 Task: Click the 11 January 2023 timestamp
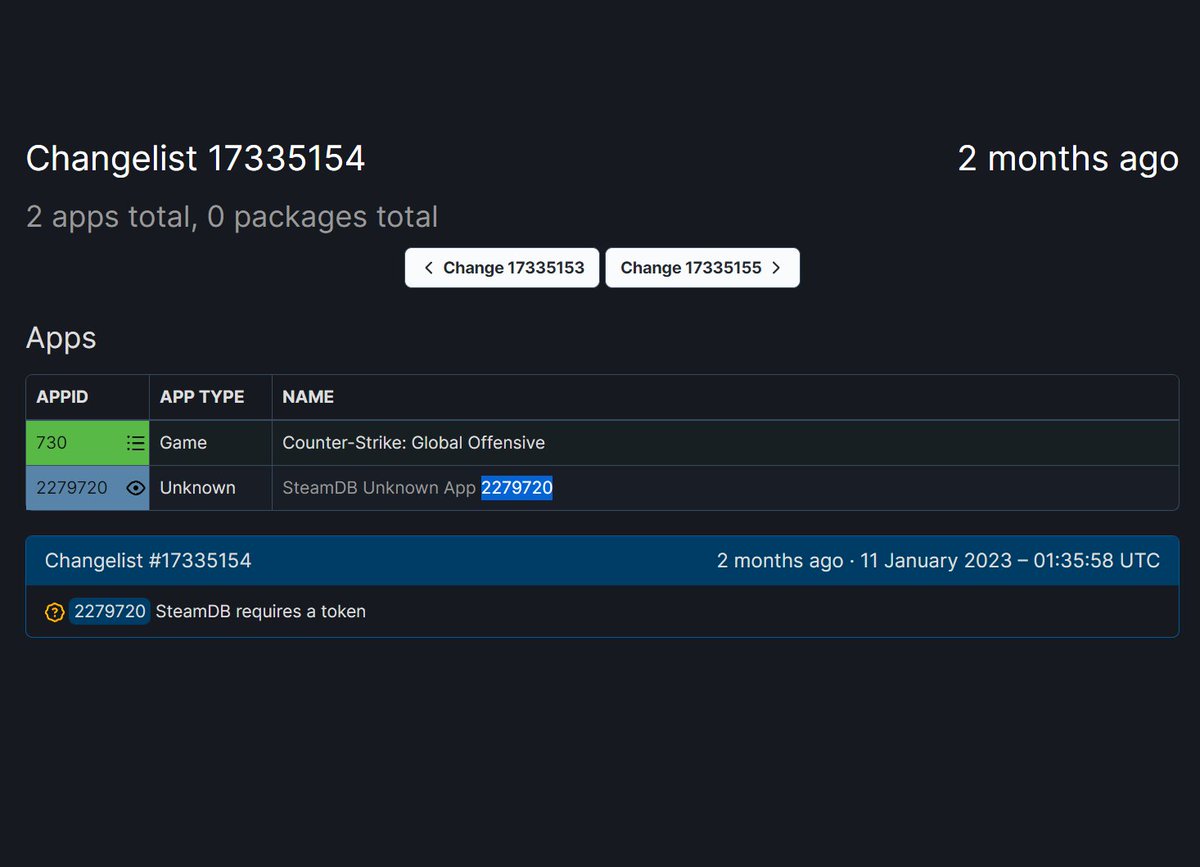[1010, 561]
